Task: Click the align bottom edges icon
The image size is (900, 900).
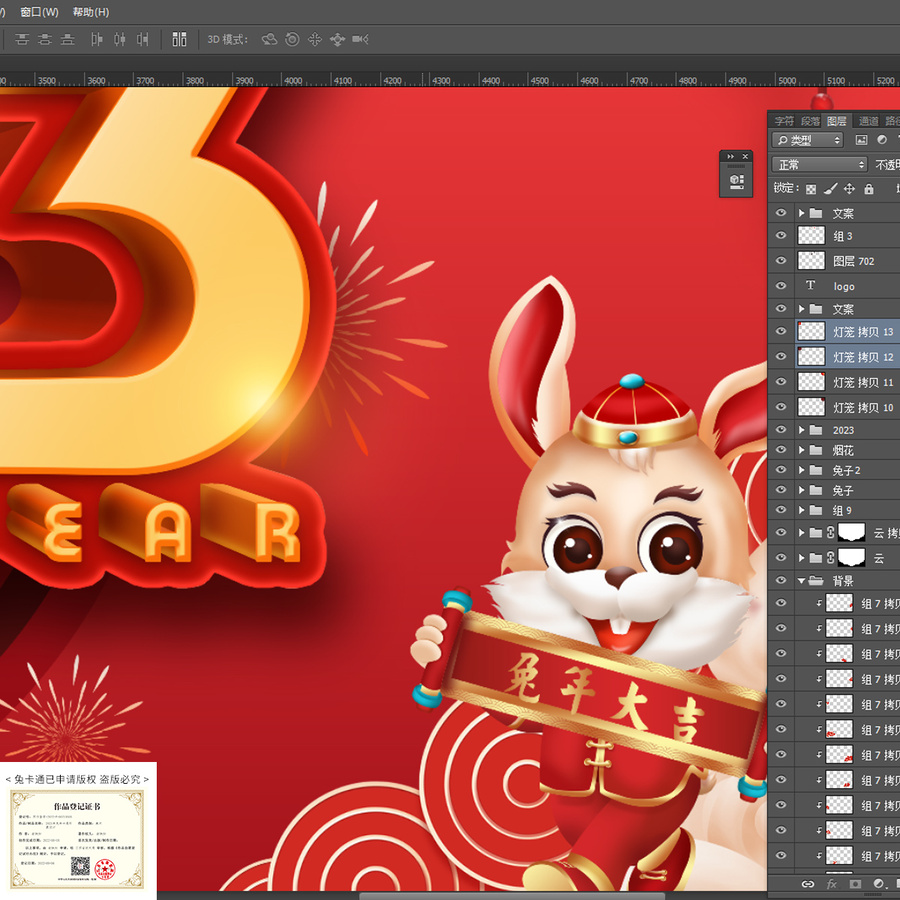Action: (x=68, y=39)
